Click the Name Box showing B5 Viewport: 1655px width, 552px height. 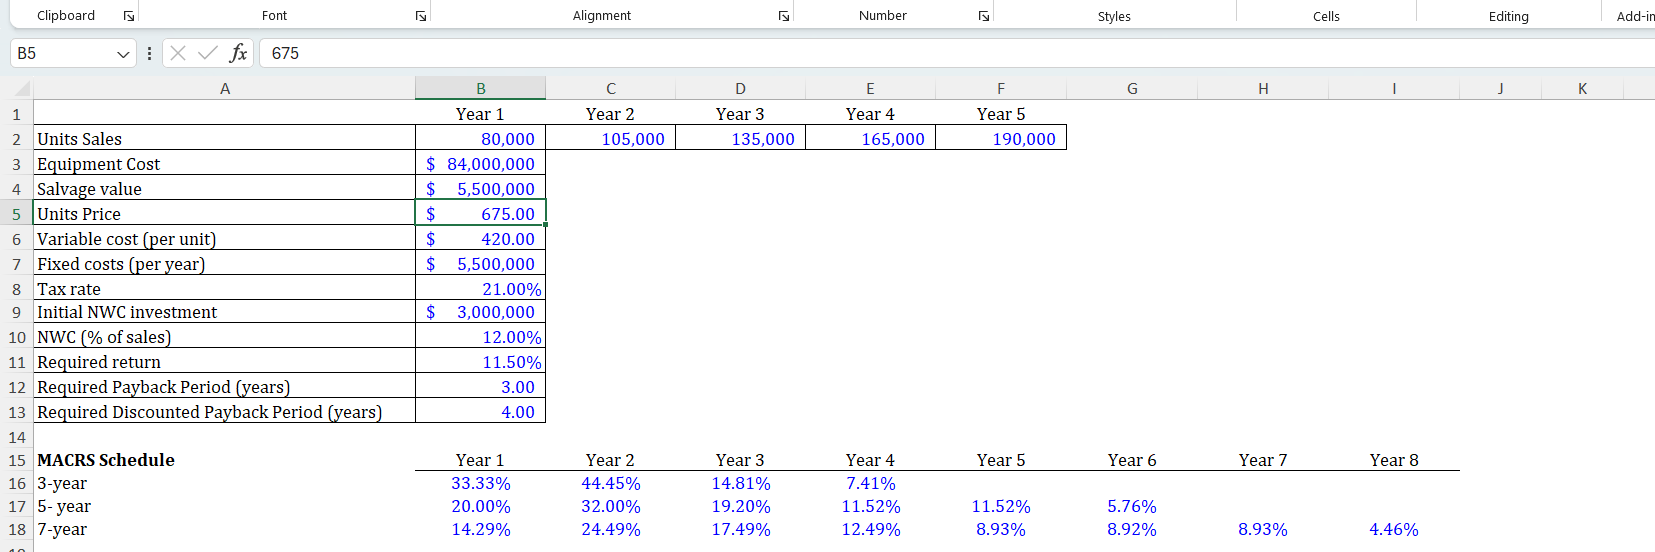[62, 53]
